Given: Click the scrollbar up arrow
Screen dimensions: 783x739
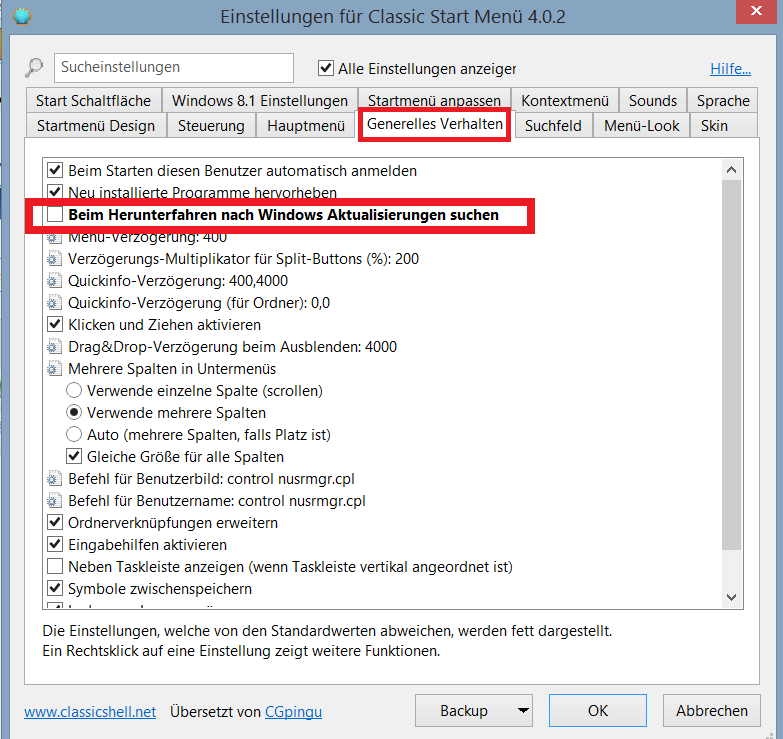Looking at the screenshot, I should tap(732, 170).
